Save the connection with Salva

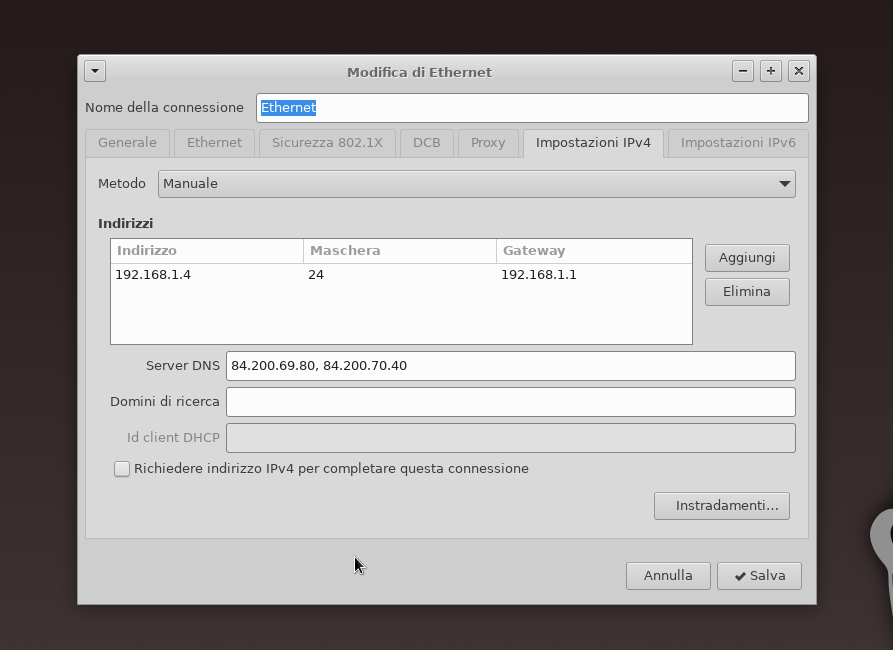click(759, 576)
